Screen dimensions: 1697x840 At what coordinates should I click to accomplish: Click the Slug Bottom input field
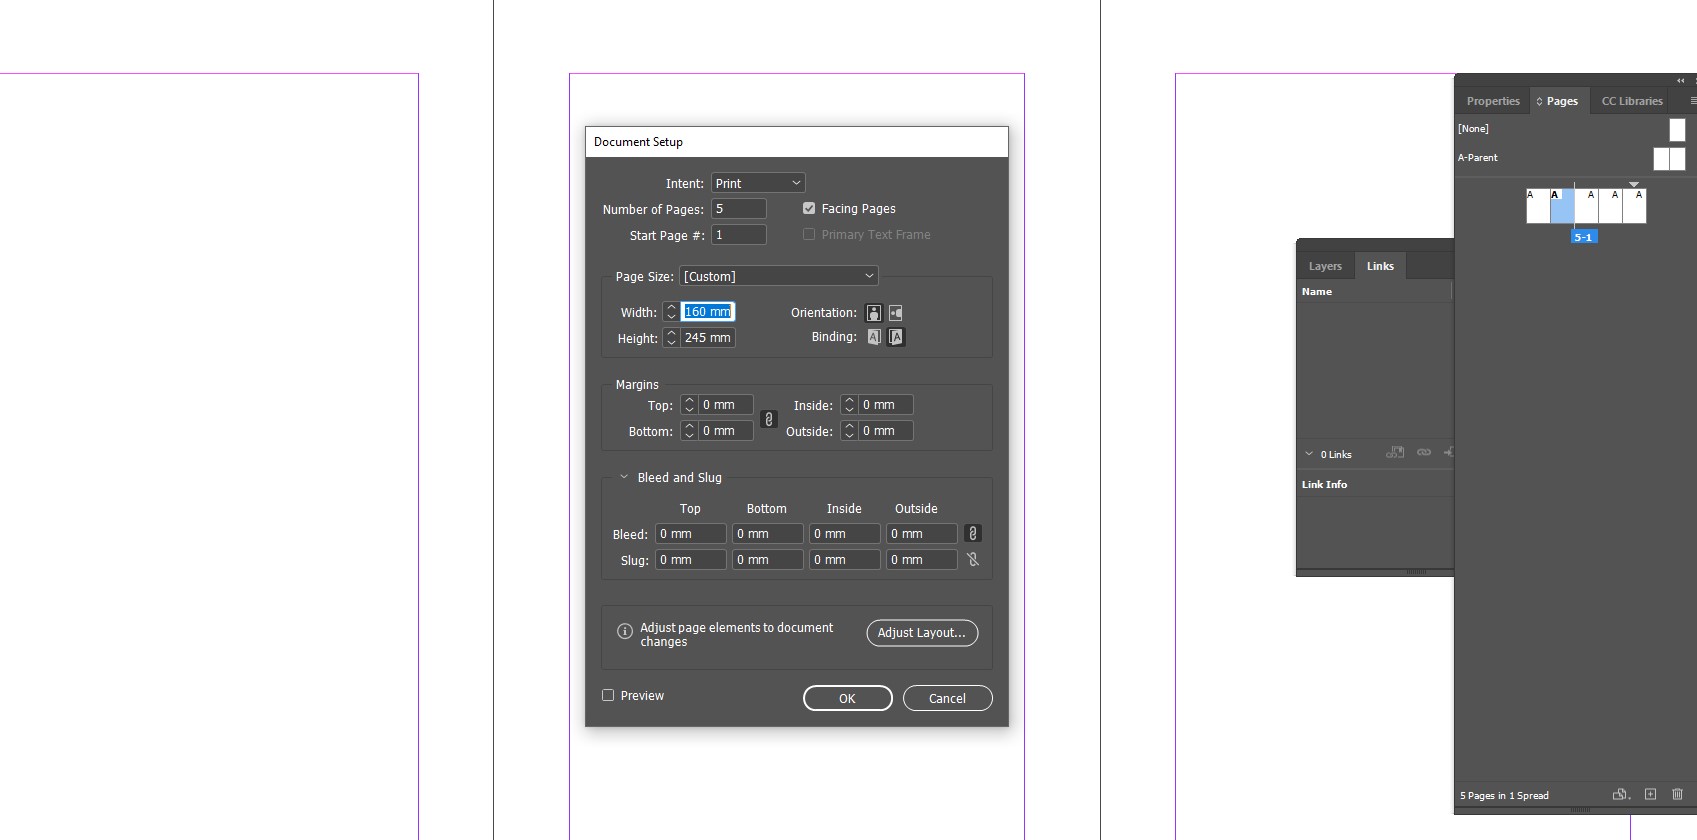click(x=768, y=560)
